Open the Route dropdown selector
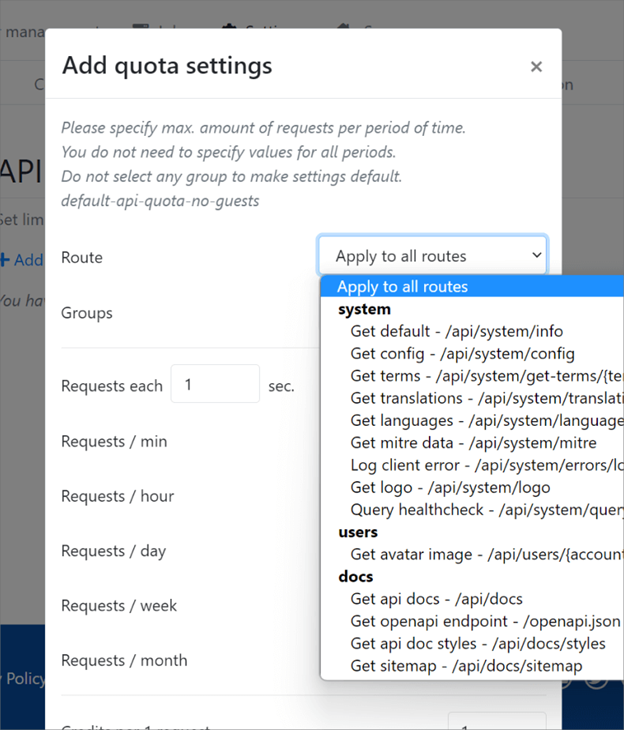Screen dimensions: 624x730 pyautogui.click(x=432, y=256)
